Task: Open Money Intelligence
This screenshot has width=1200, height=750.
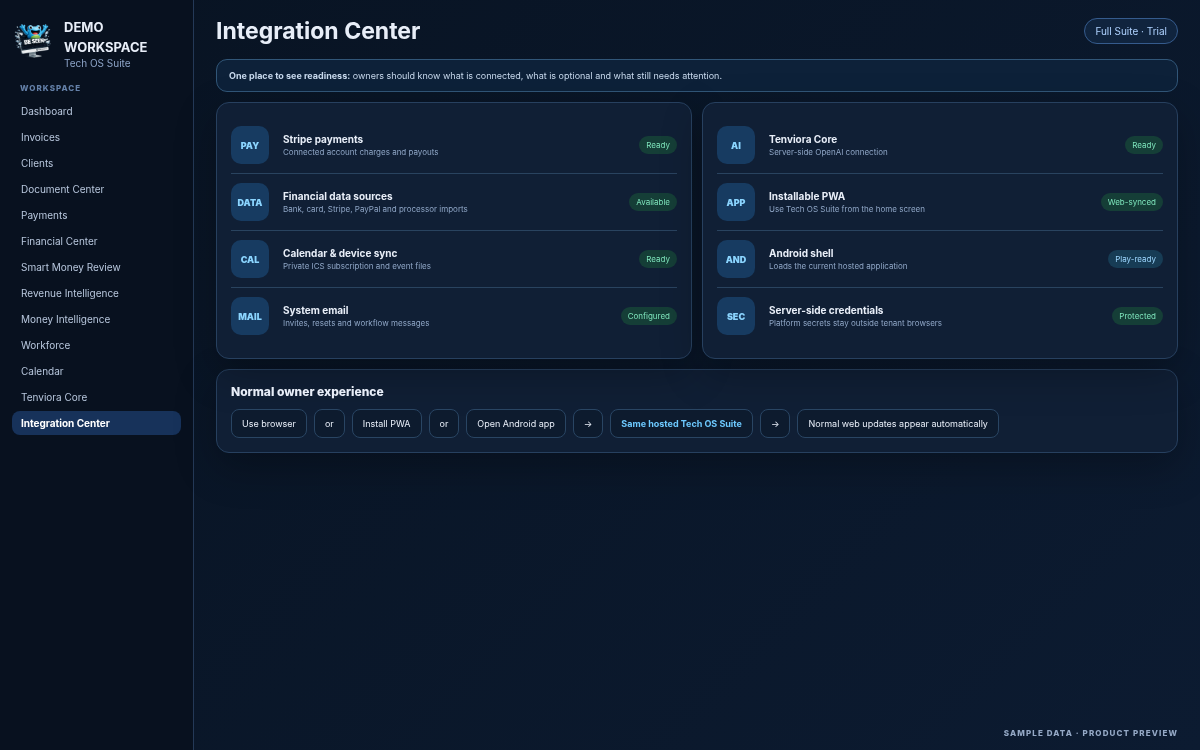Action: [96, 319]
